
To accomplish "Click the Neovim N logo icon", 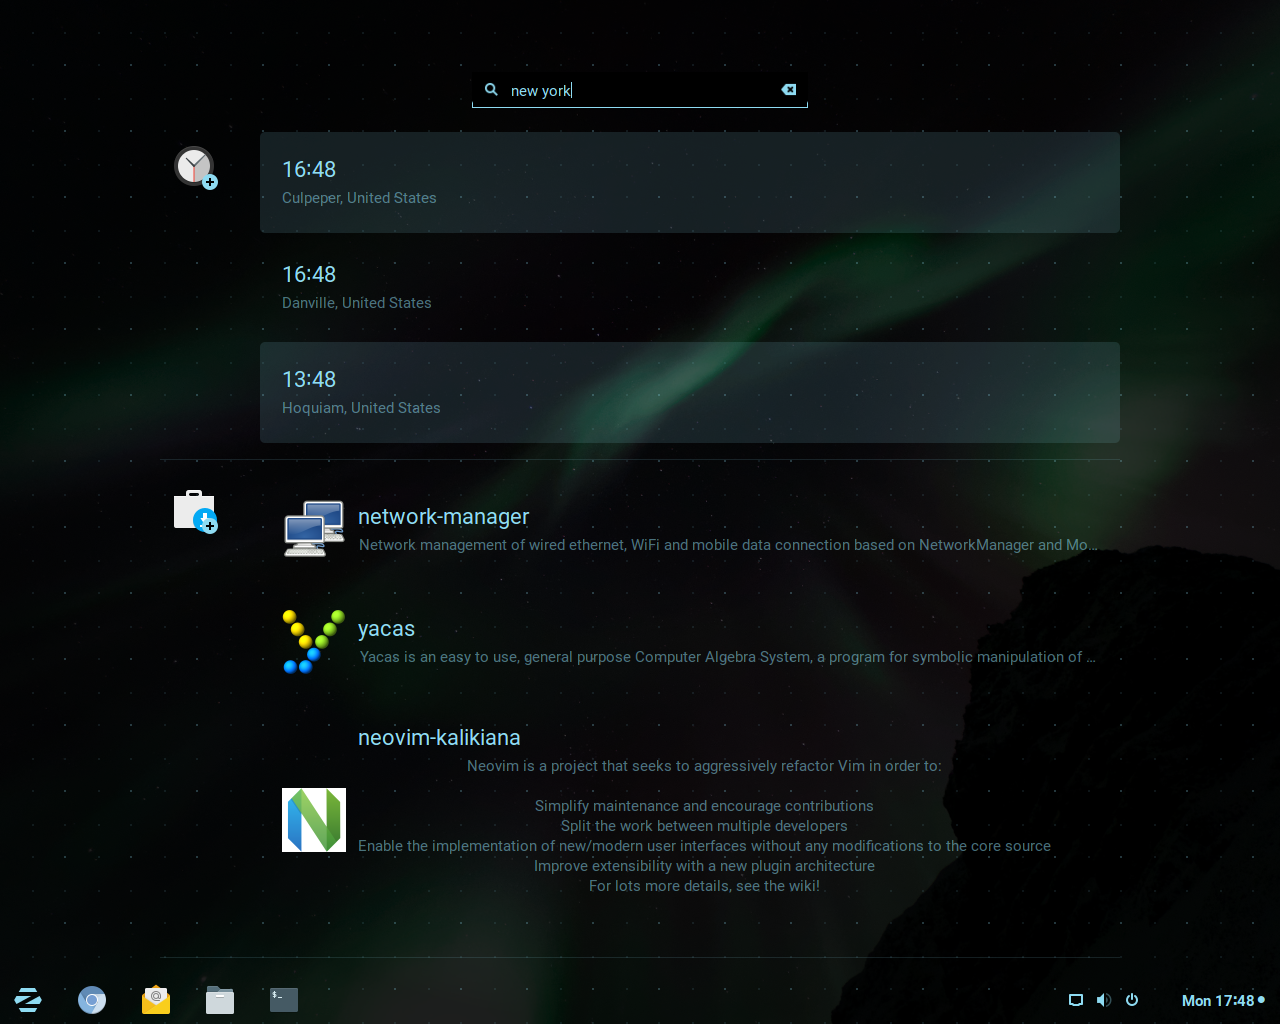I will pos(314,820).
